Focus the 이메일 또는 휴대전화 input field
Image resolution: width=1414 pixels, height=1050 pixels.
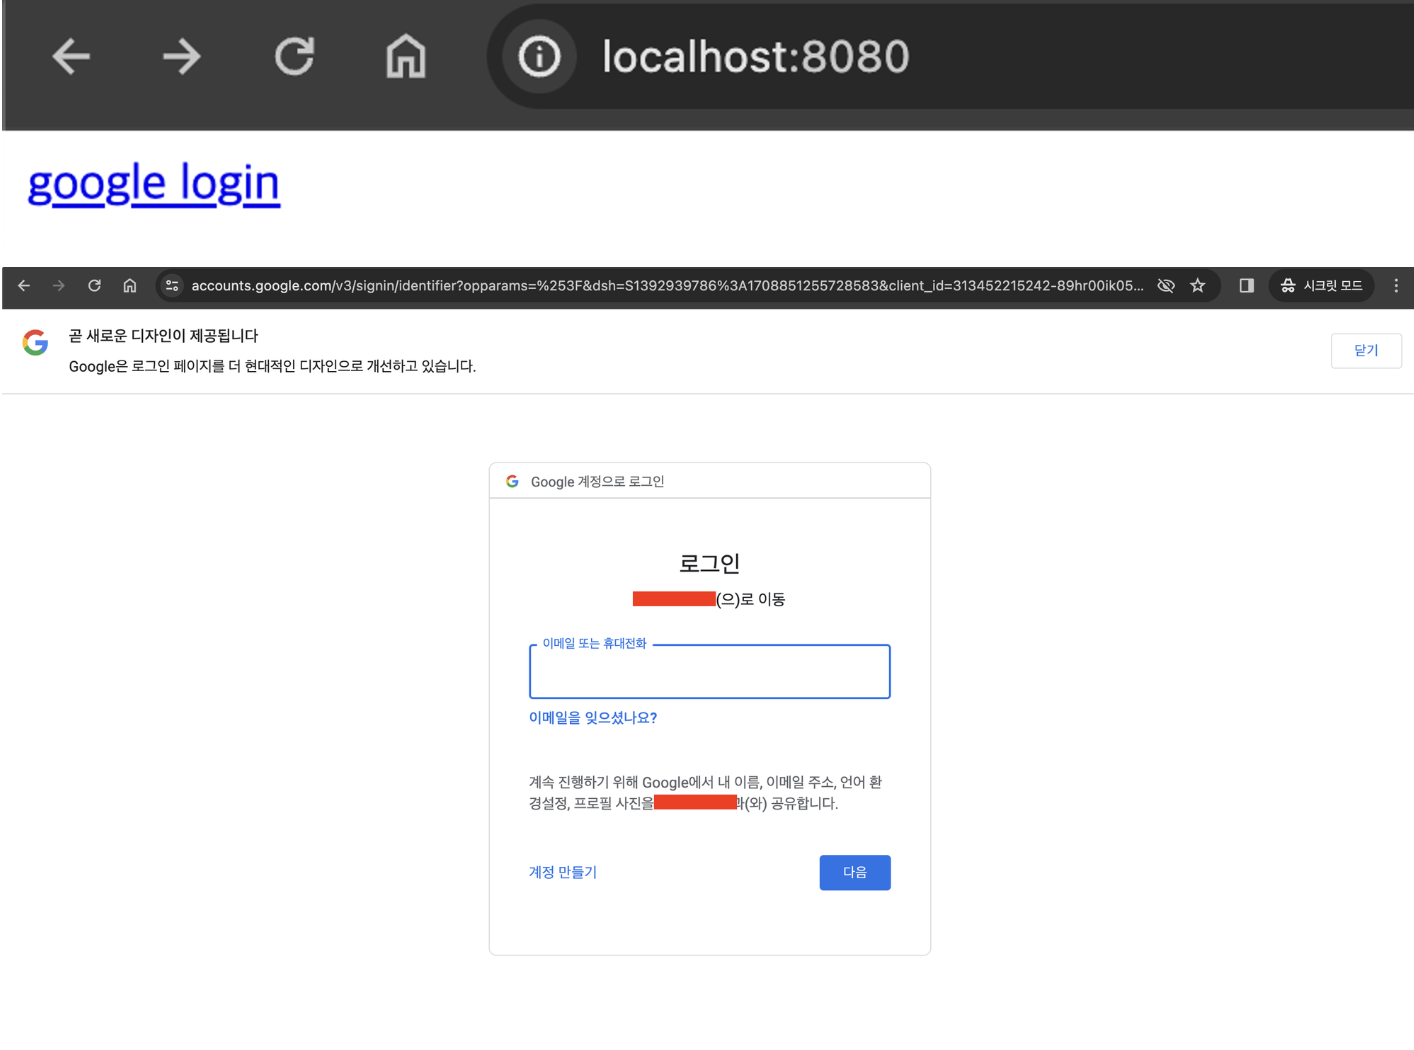click(x=709, y=672)
